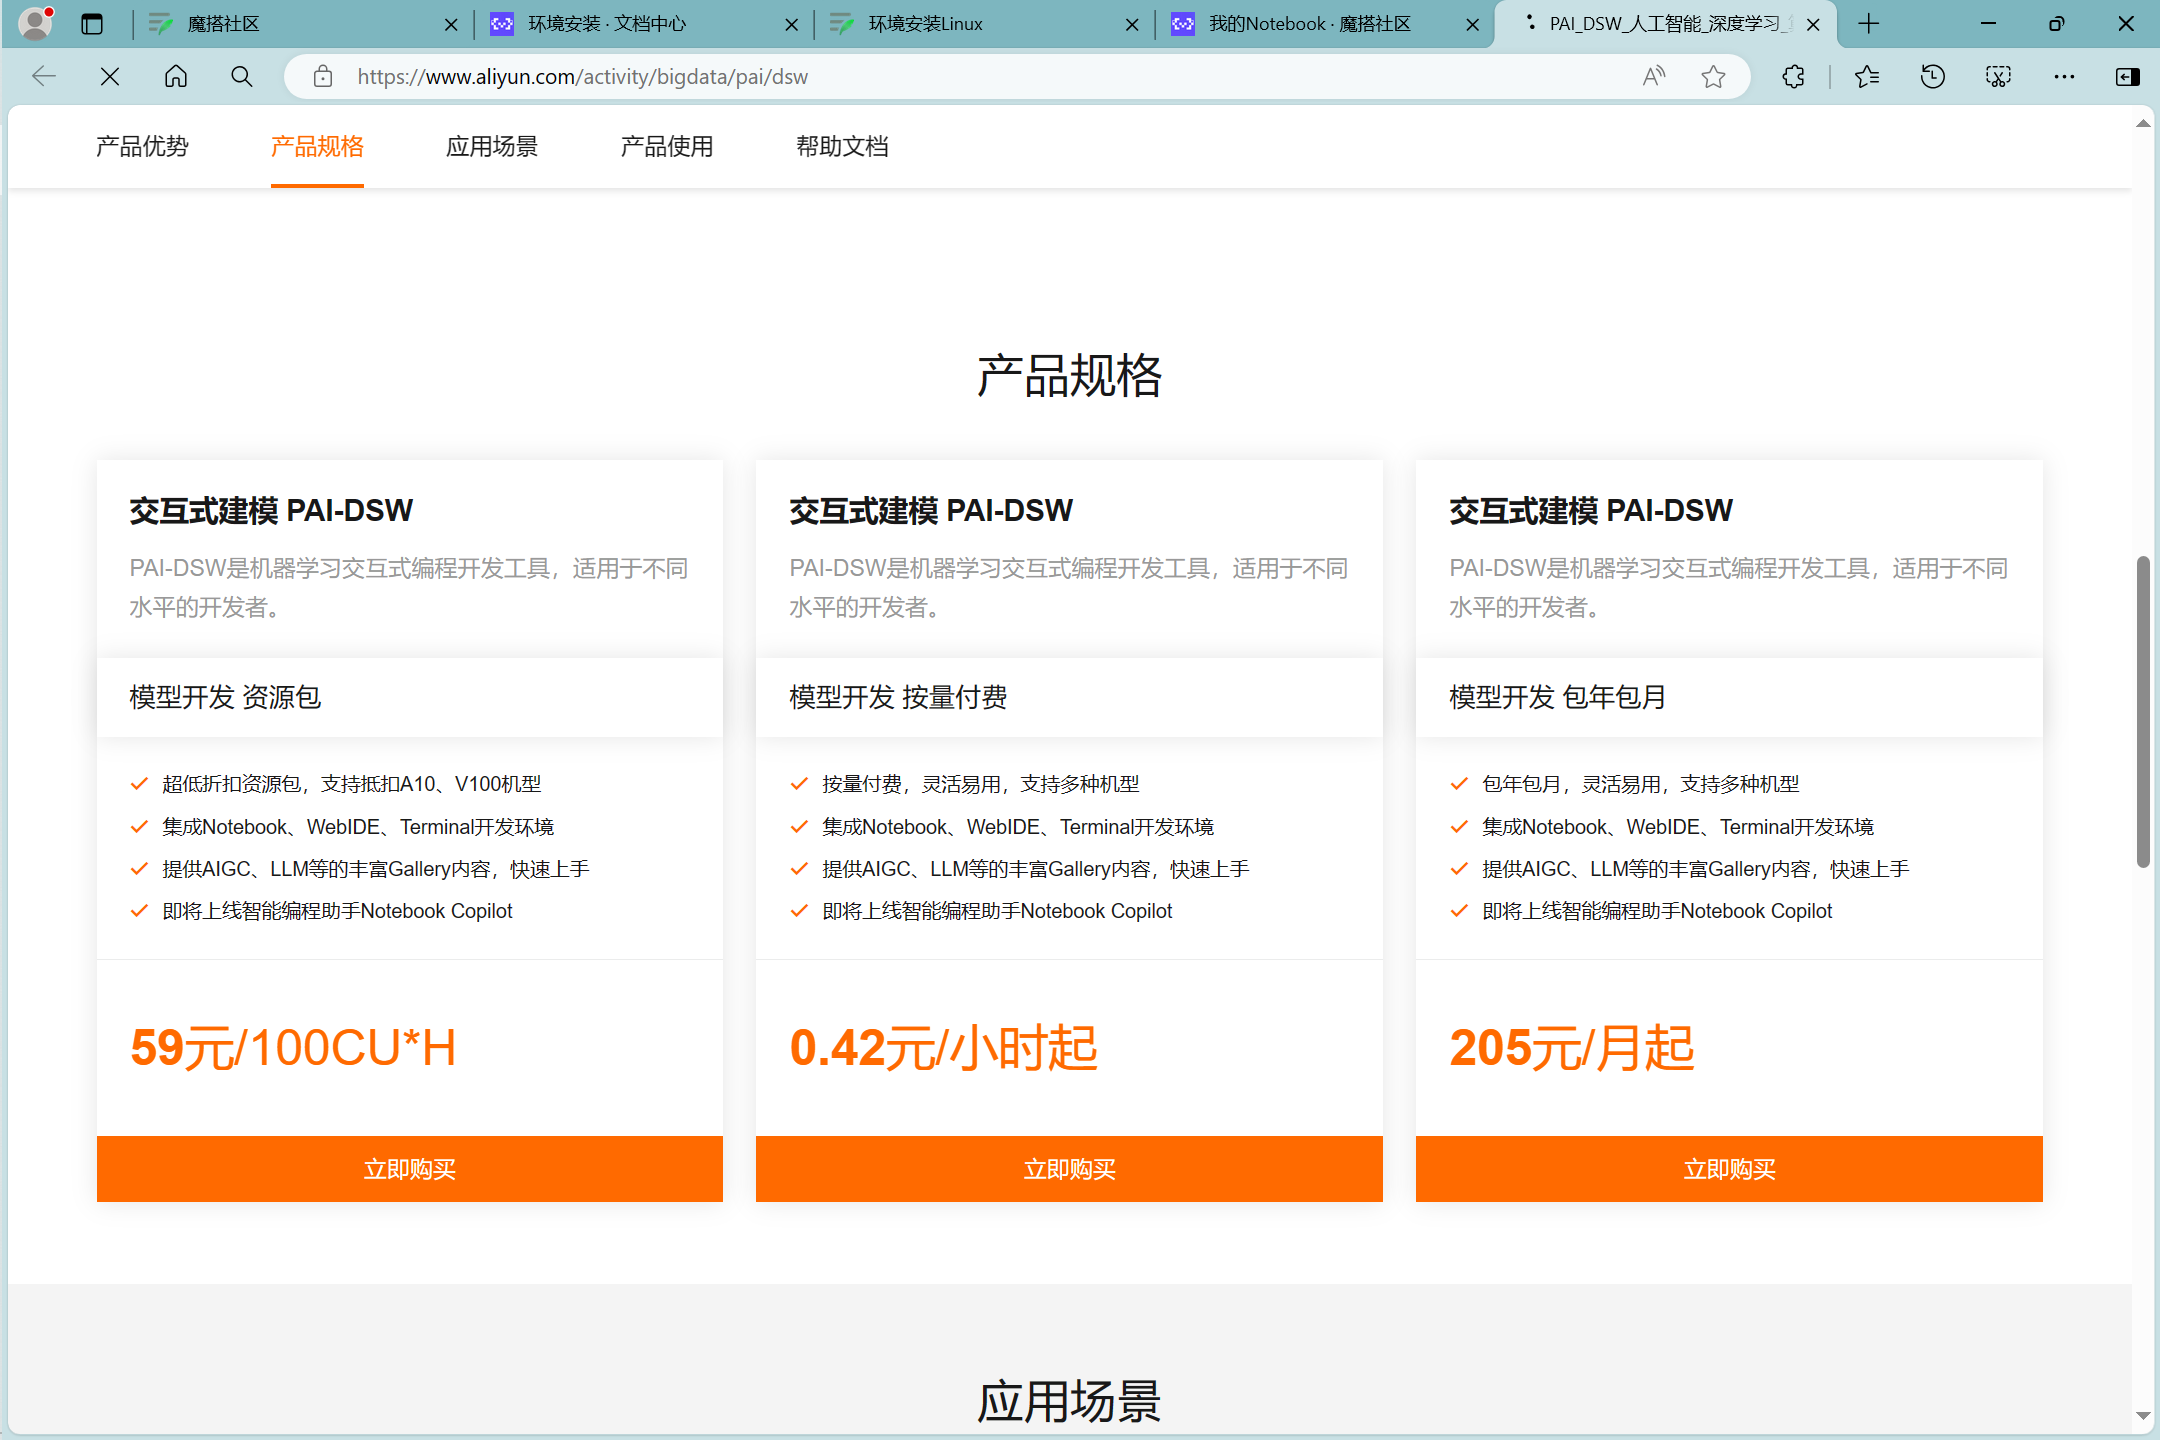The width and height of the screenshot is (2160, 1440).
Task: Open browser History icon
Action: pyautogui.click(x=1933, y=77)
